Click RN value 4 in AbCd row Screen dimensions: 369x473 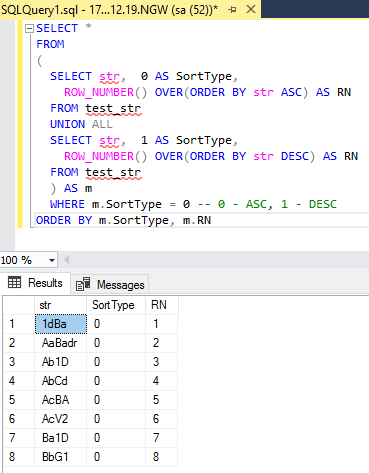click(x=161, y=381)
